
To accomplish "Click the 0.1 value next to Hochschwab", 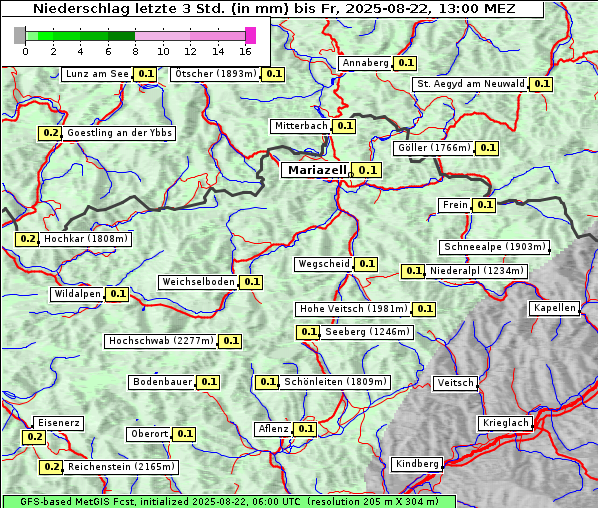I will (230, 341).
